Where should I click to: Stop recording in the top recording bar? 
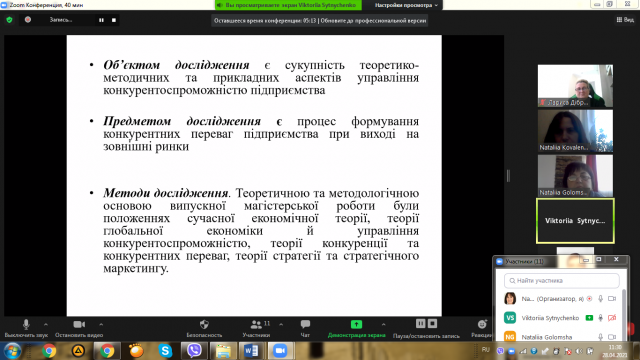point(114,20)
